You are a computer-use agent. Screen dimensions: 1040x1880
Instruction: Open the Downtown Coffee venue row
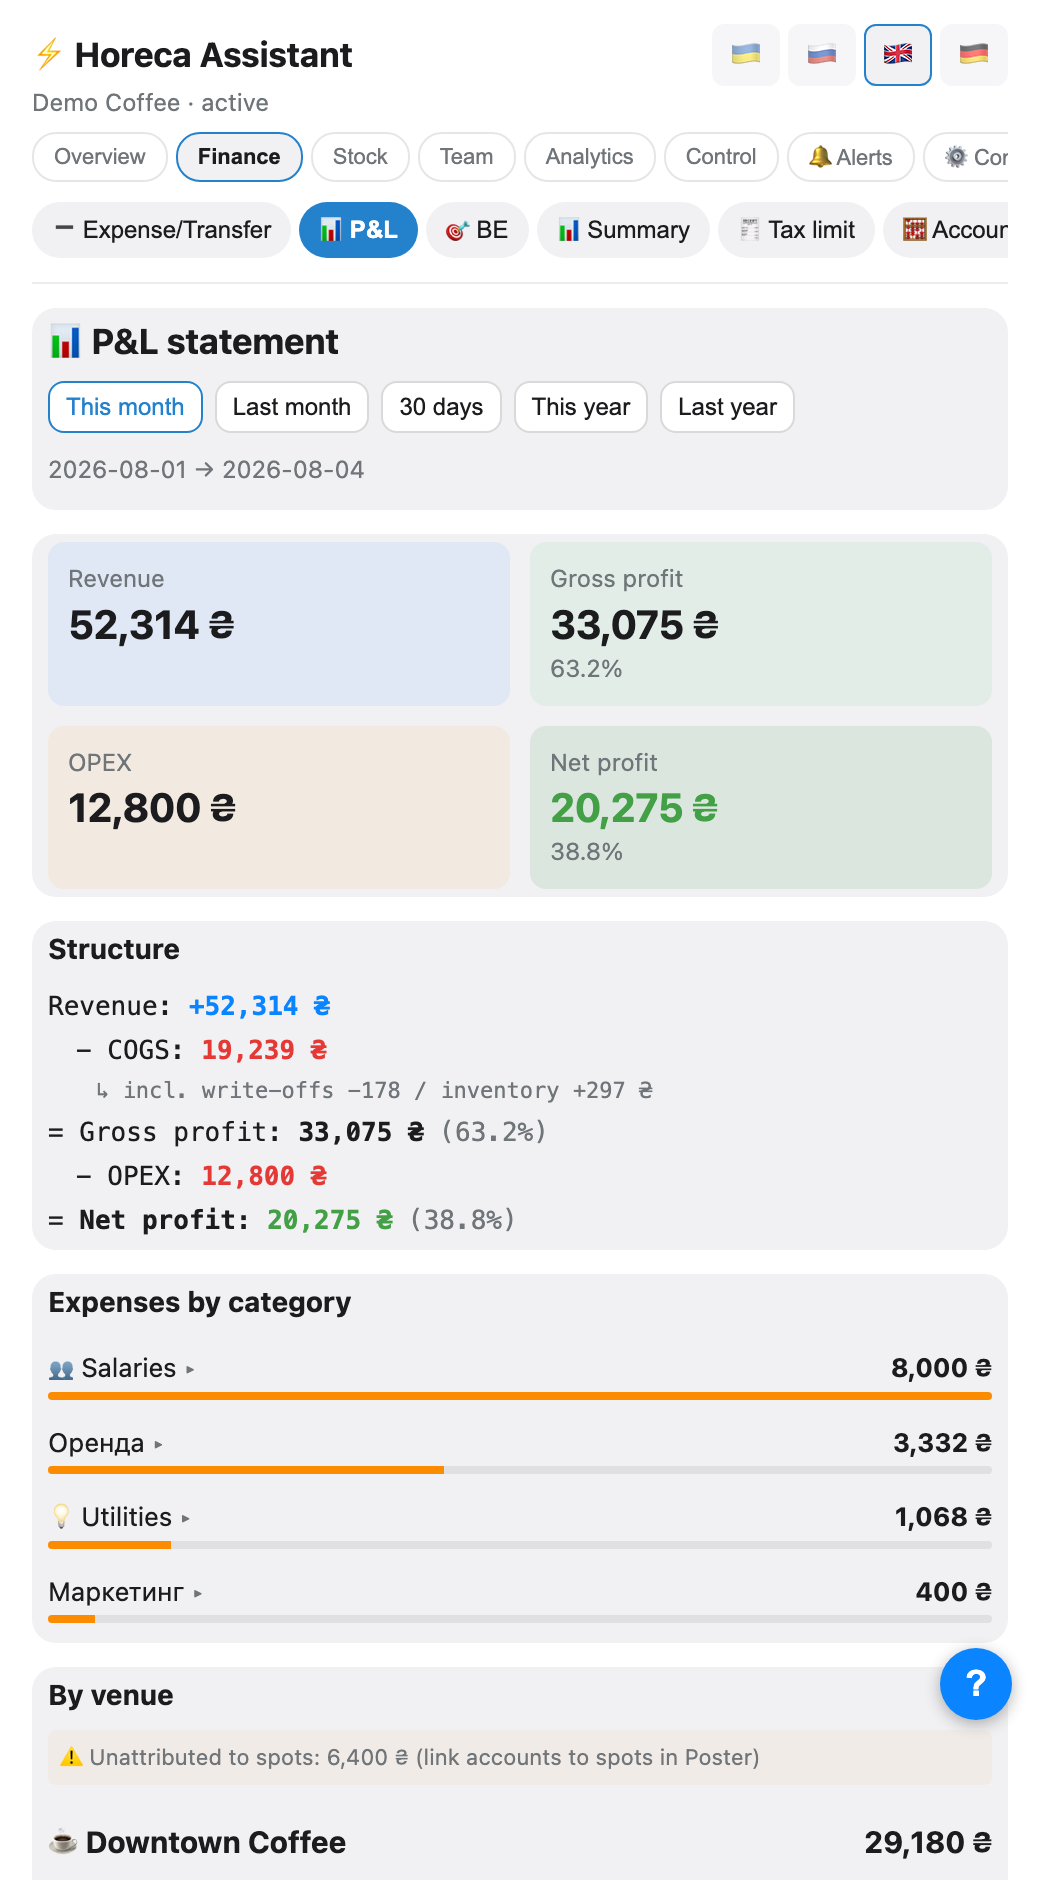(520, 1842)
